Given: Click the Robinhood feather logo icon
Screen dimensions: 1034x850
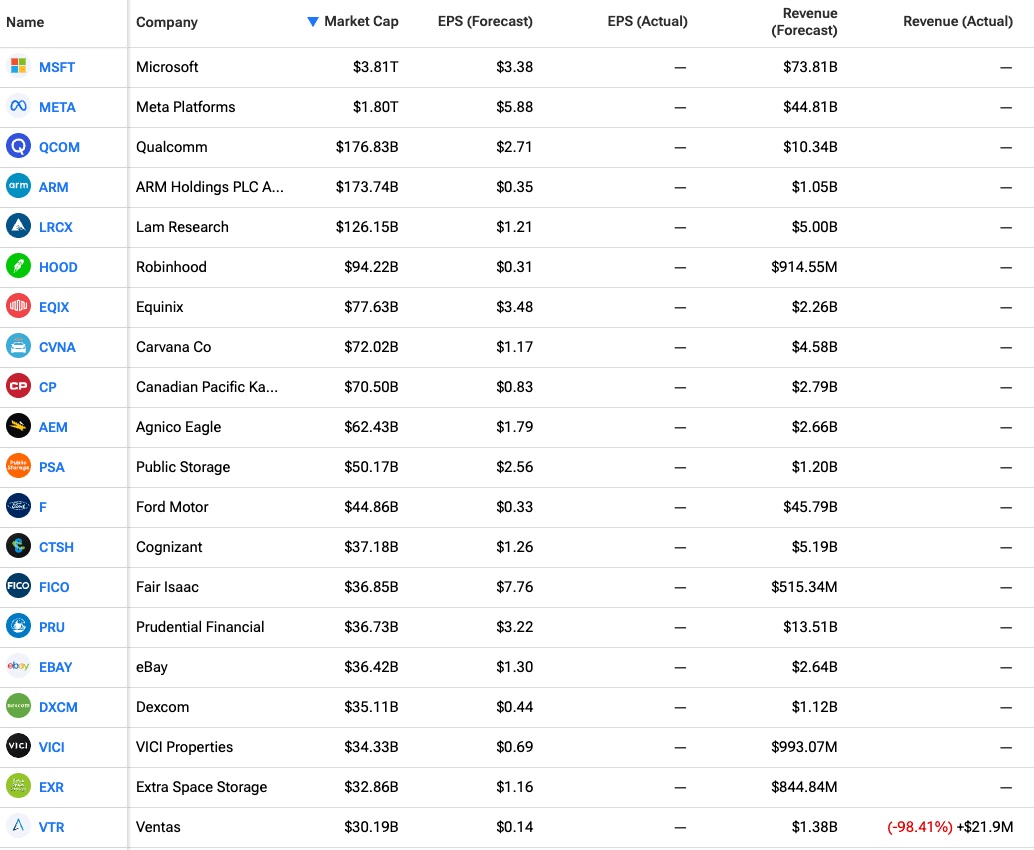Looking at the screenshot, I should click(x=18, y=267).
